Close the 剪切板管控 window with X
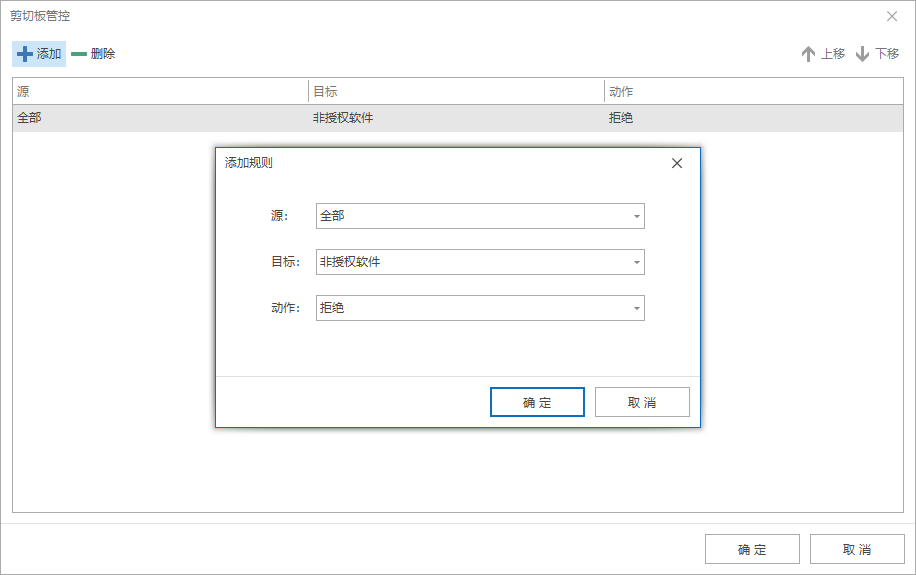This screenshot has height=575, width=916. [892, 16]
